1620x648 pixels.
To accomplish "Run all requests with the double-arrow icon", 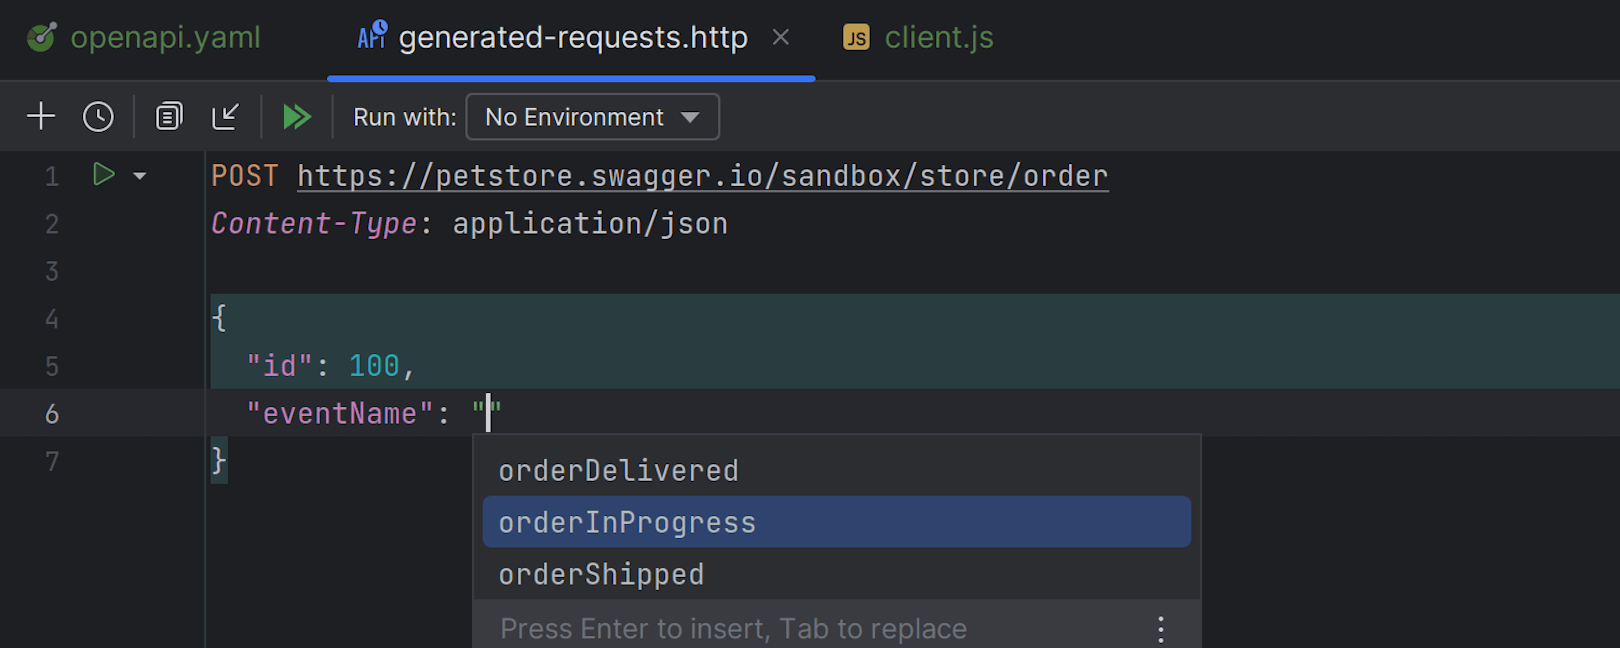I will [x=296, y=116].
